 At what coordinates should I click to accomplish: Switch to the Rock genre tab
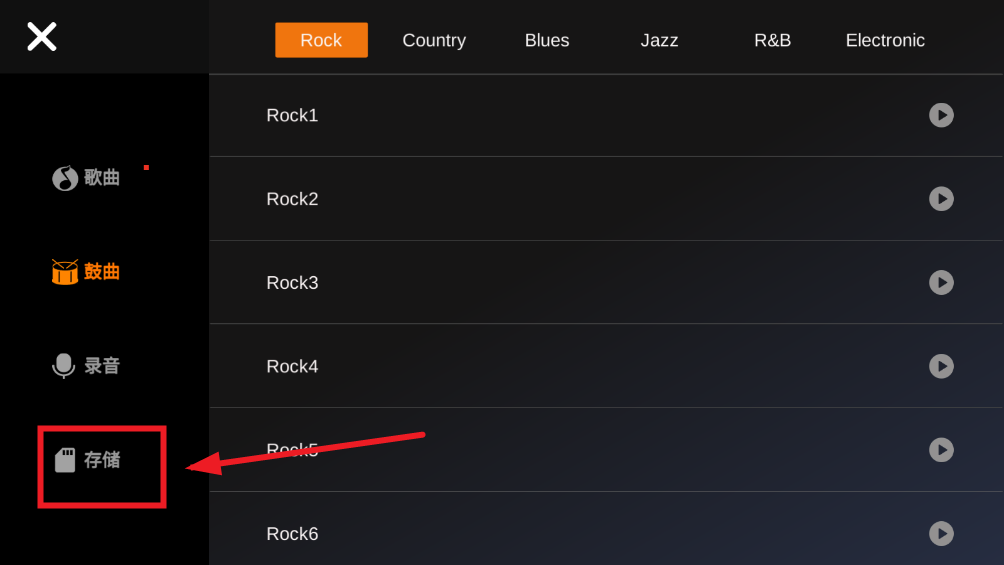pyautogui.click(x=321, y=40)
